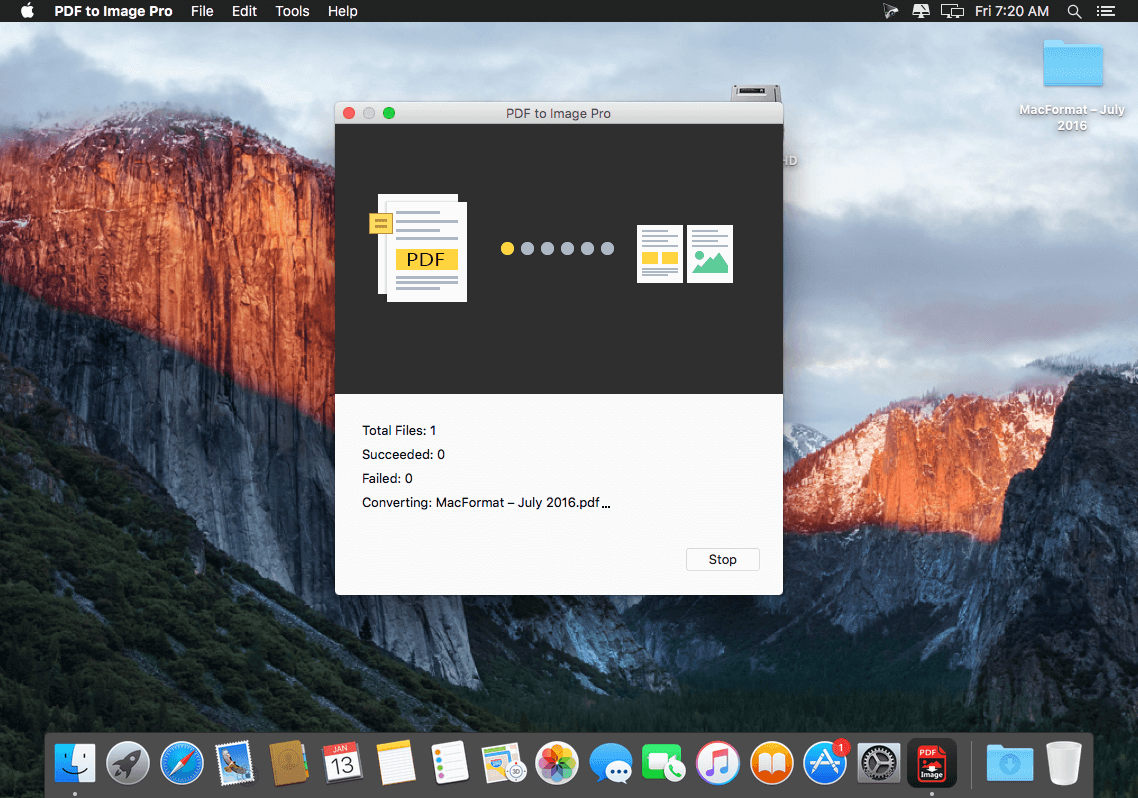The height and width of the screenshot is (798, 1138).
Task: Open iTunes from the Dock
Action: [717, 763]
